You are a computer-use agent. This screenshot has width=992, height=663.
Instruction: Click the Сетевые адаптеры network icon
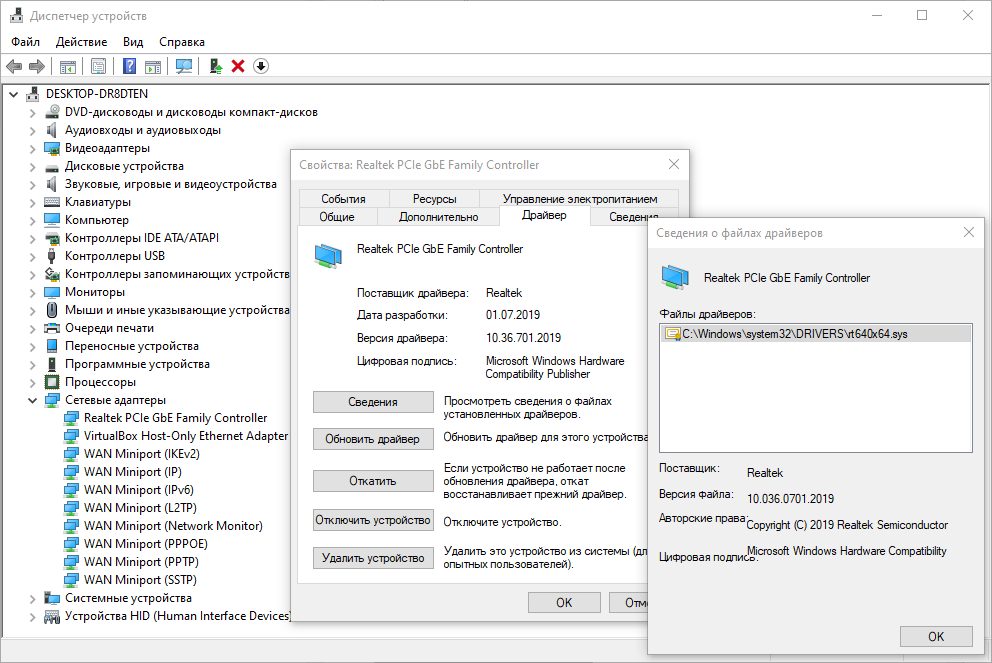52,400
